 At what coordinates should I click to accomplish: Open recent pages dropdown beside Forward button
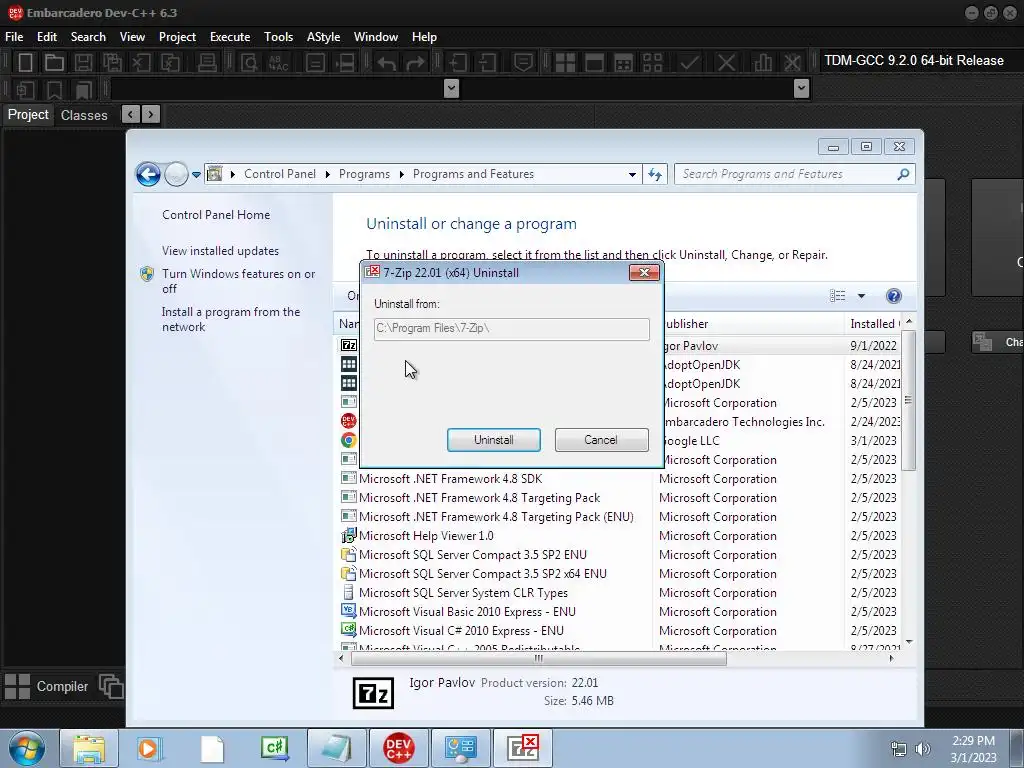[196, 175]
